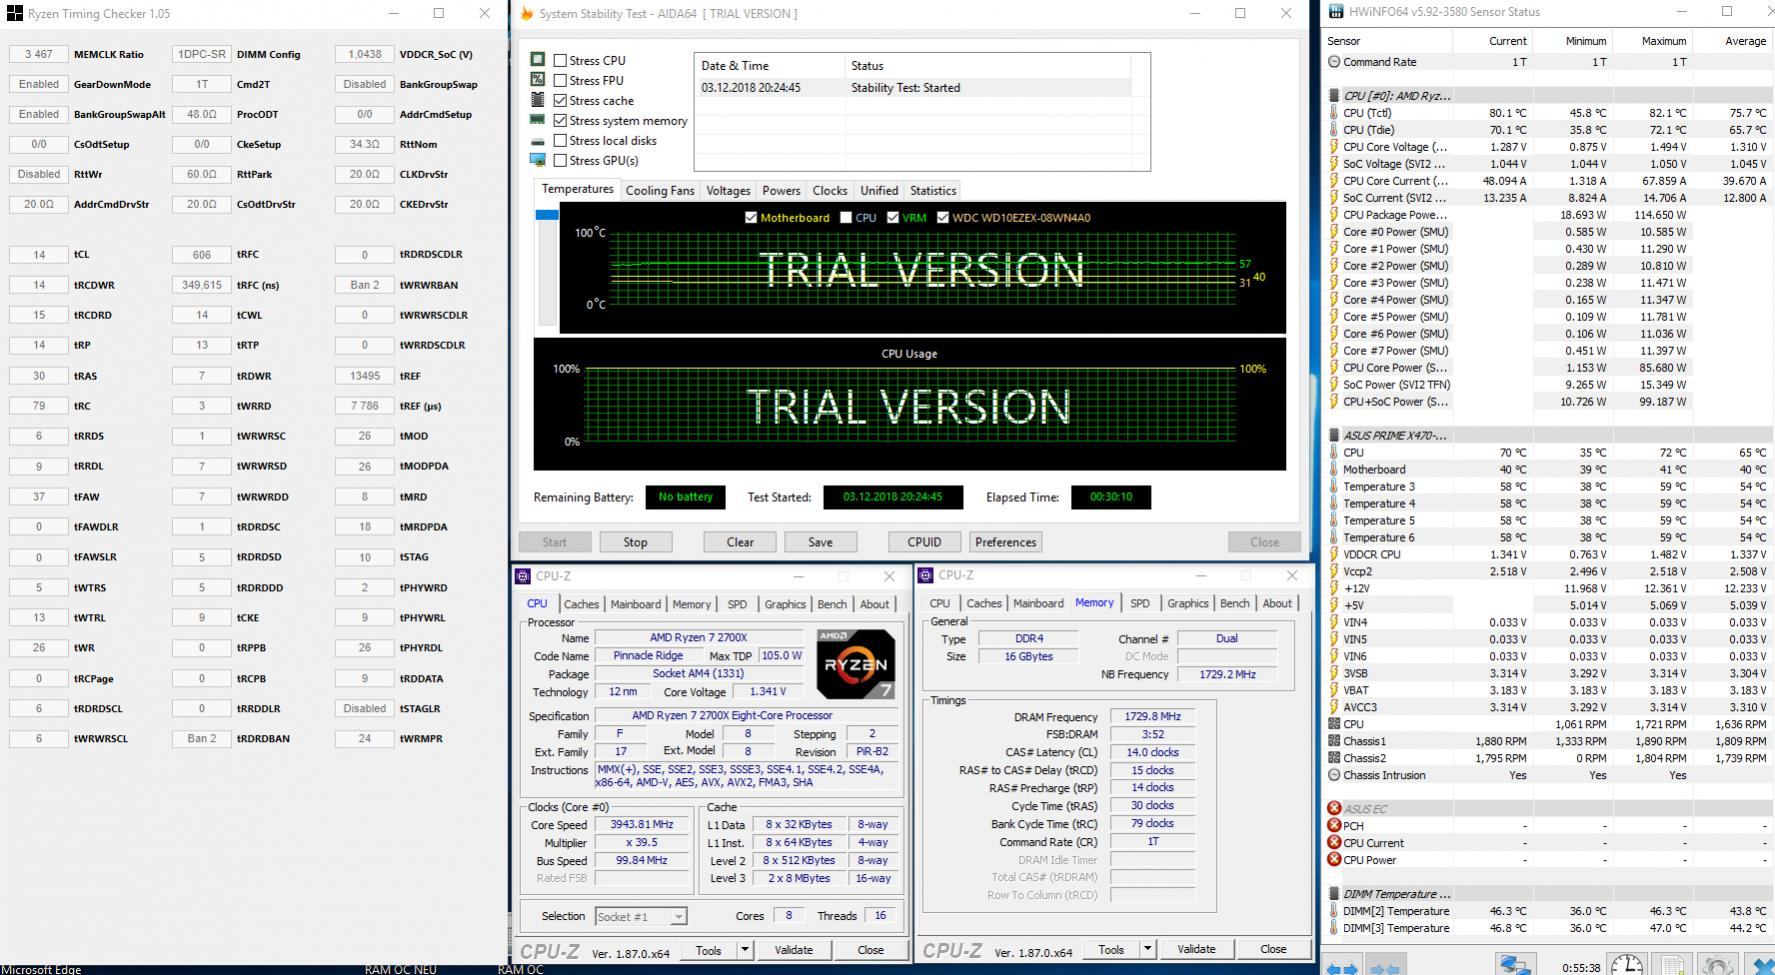
Task: Click the Stress CPU chip icon in AIDA64
Action: 537,60
